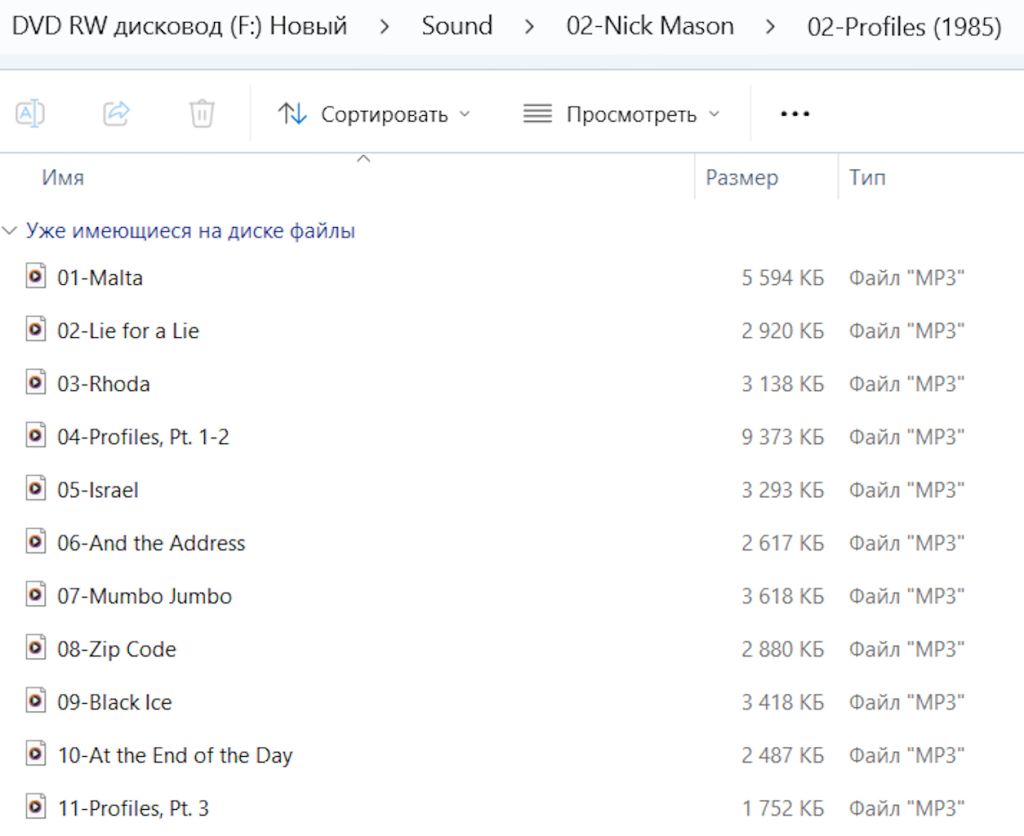Image resolution: width=1024 pixels, height=836 pixels.
Task: Sort by the Размер column header
Action: [x=742, y=178]
